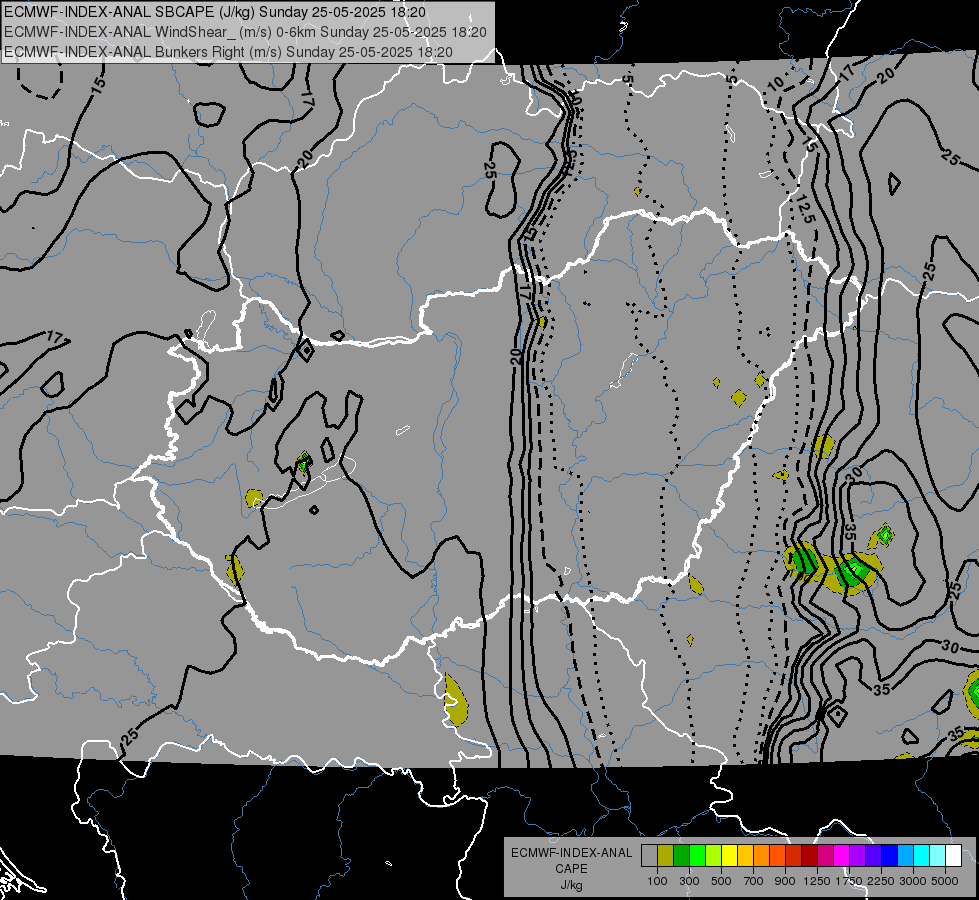
Task: Click the legend value 1250
Action: [817, 881]
